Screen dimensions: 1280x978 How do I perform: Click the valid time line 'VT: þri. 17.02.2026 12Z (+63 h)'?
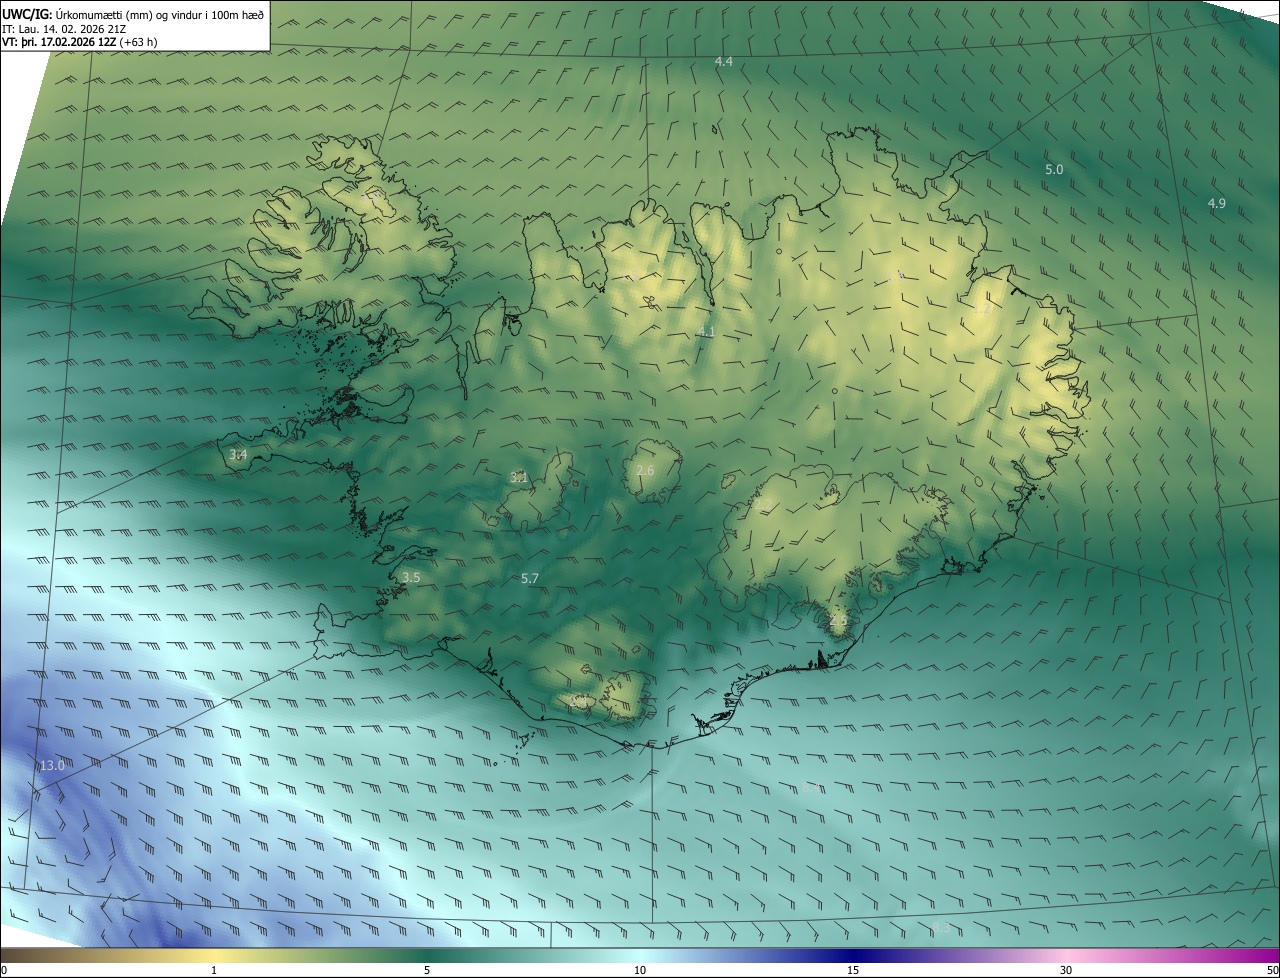pos(79,42)
